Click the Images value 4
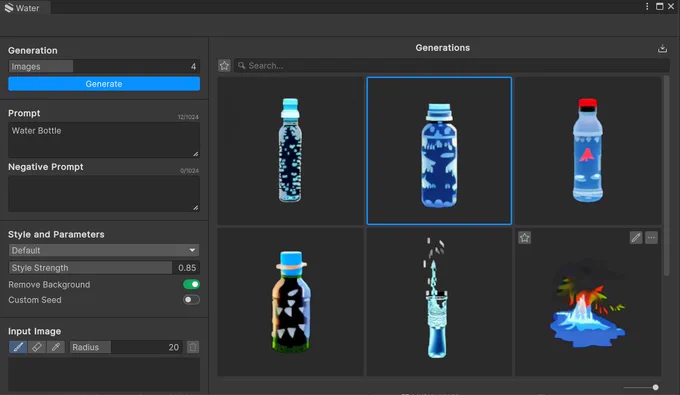This screenshot has width=680, height=395. click(193, 66)
